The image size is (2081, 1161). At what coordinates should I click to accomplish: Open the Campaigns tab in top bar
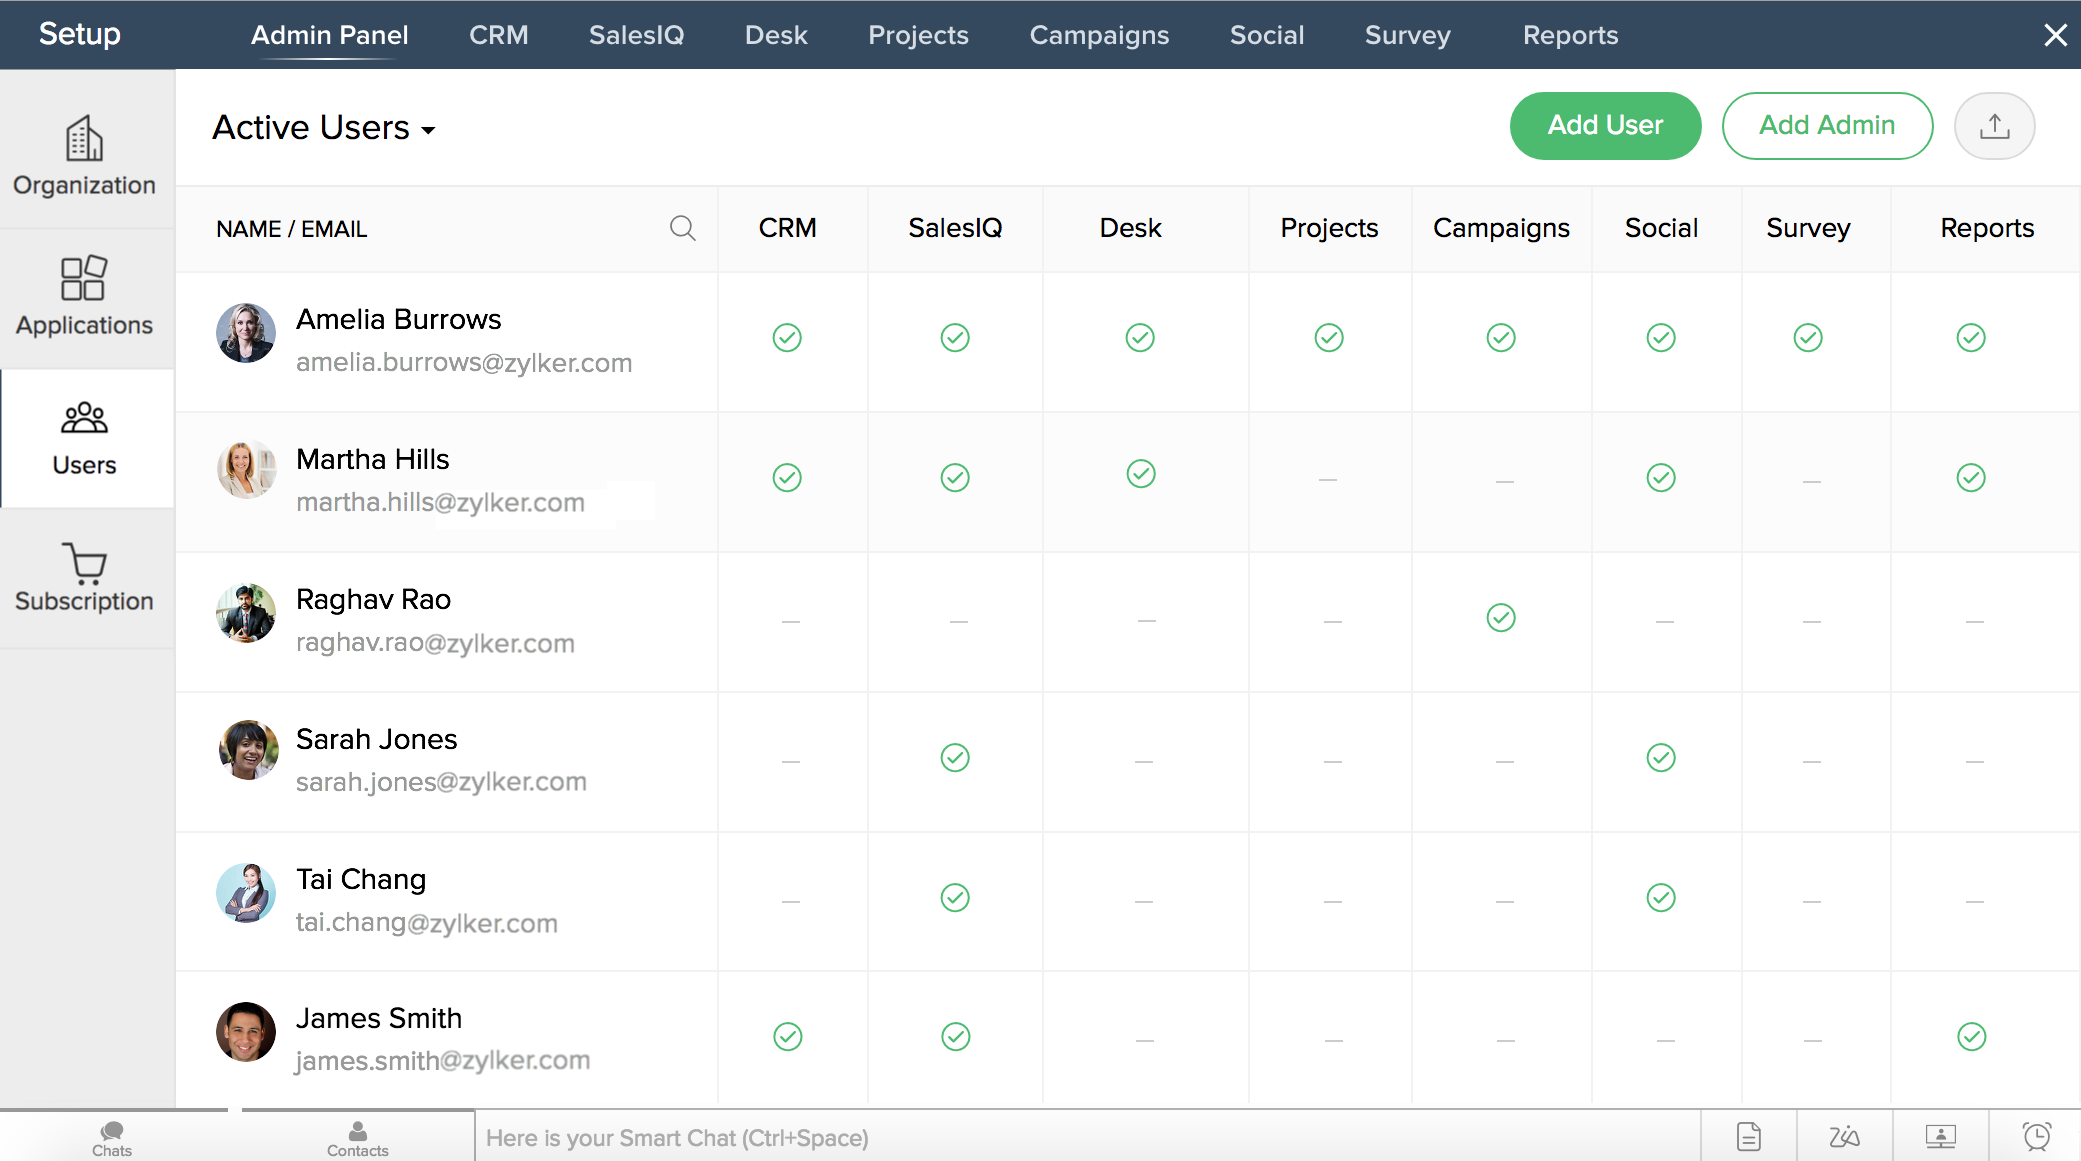[x=1099, y=35]
